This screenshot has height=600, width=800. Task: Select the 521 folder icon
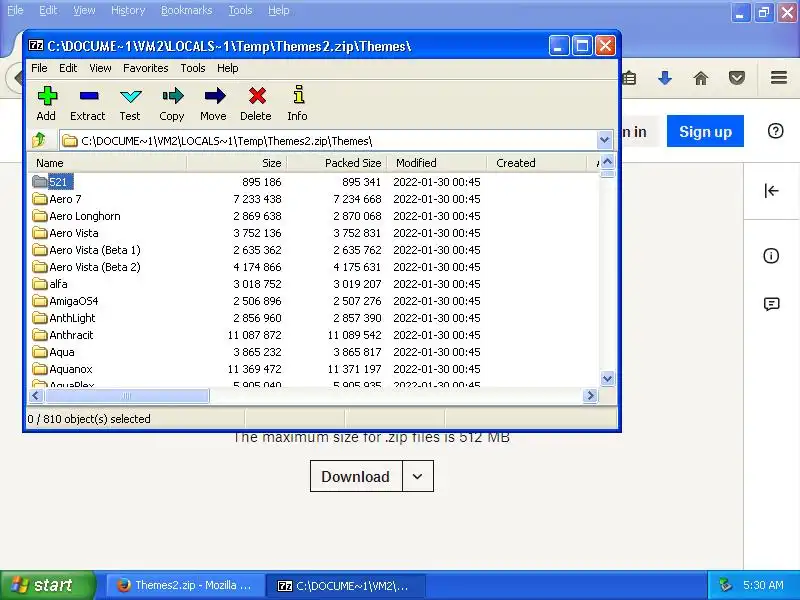coord(39,182)
